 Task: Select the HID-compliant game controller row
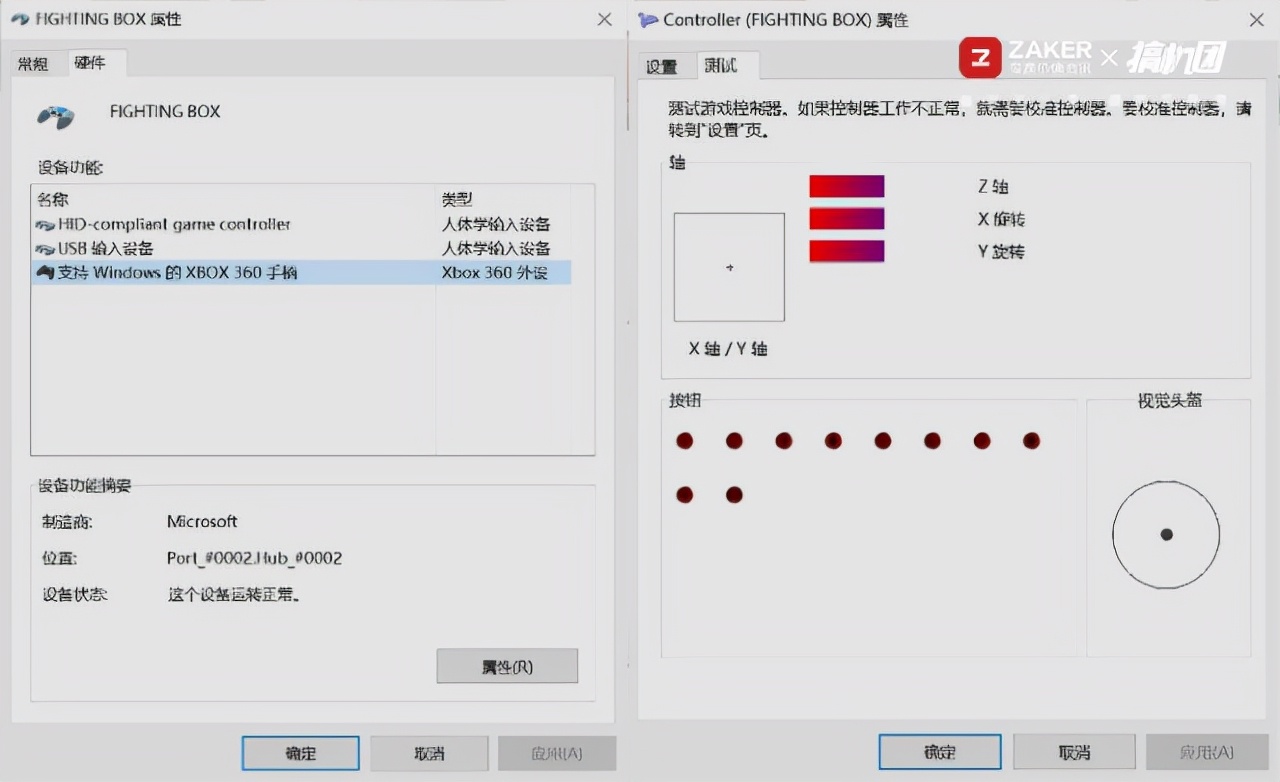[302, 225]
